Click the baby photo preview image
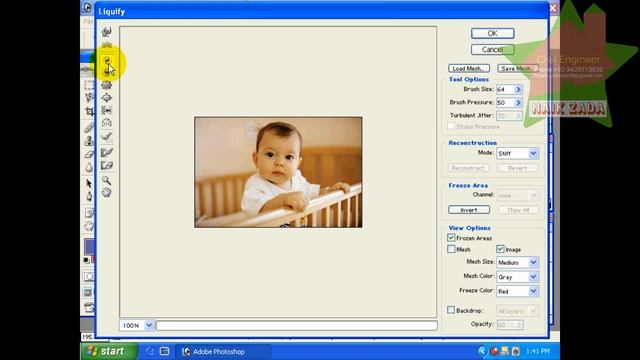This screenshot has height=360, width=640. [278, 172]
